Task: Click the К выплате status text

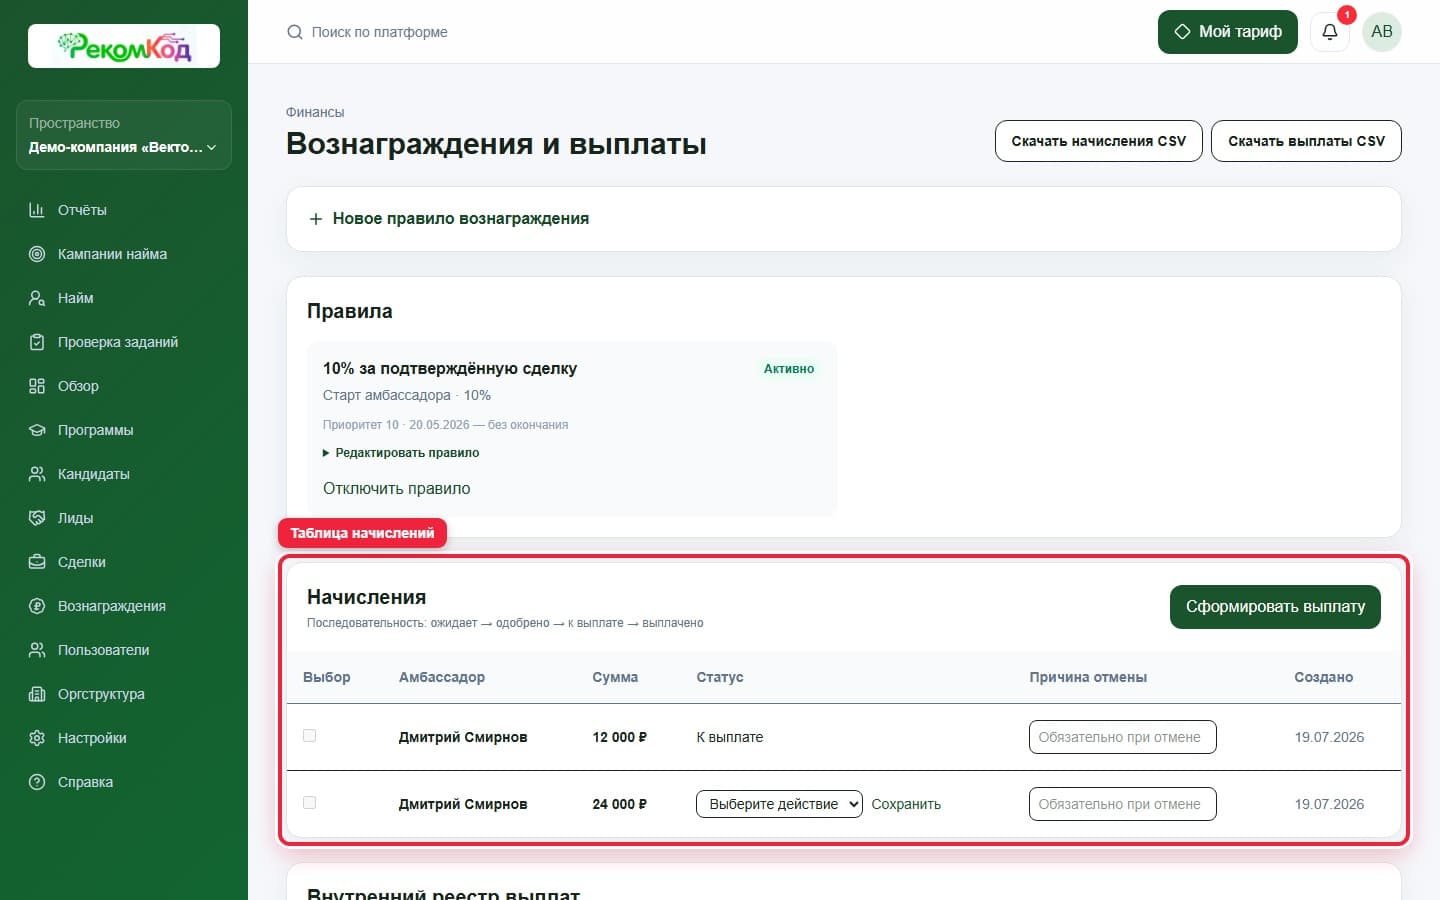Action: pyautogui.click(x=730, y=737)
